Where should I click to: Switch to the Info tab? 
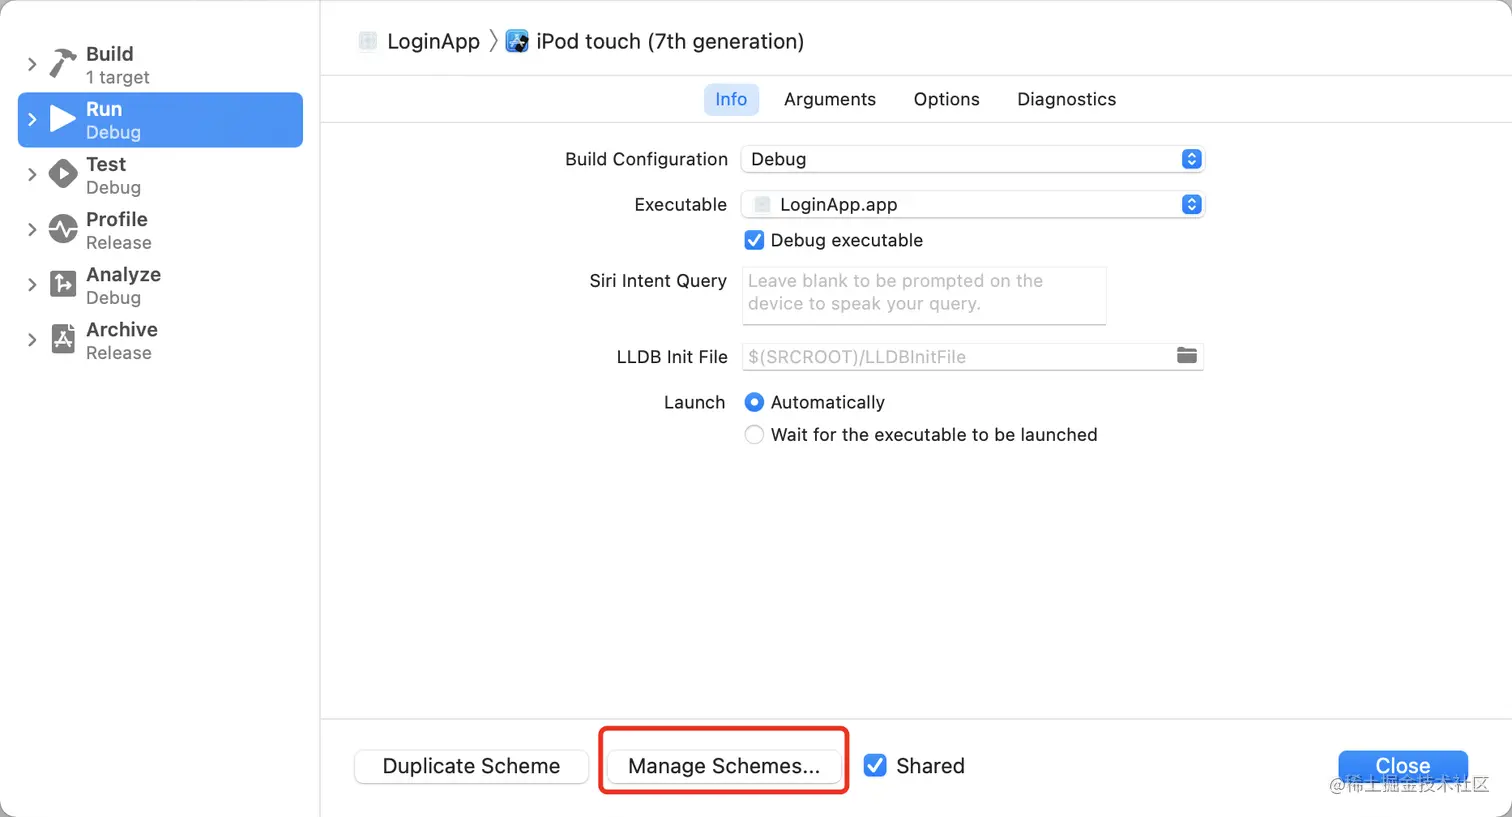tap(731, 99)
